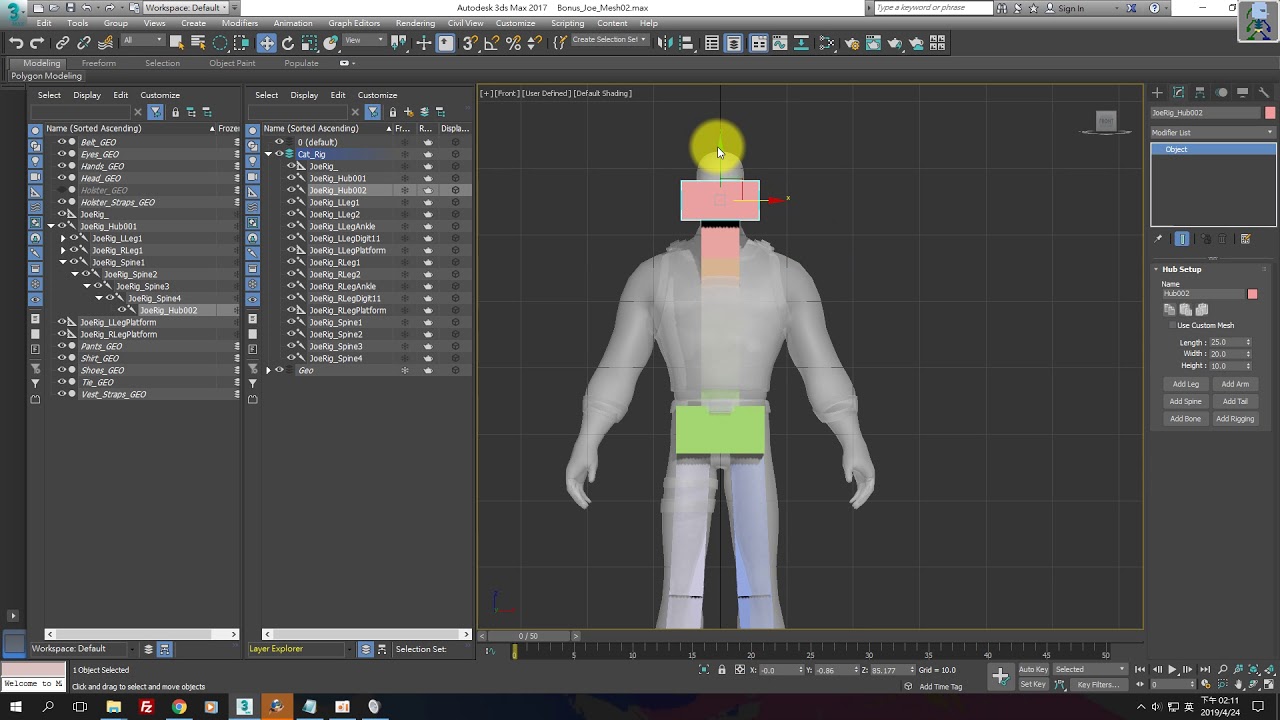Switch to the Create command panel
Screen dimensions: 1280x720
[1157, 93]
